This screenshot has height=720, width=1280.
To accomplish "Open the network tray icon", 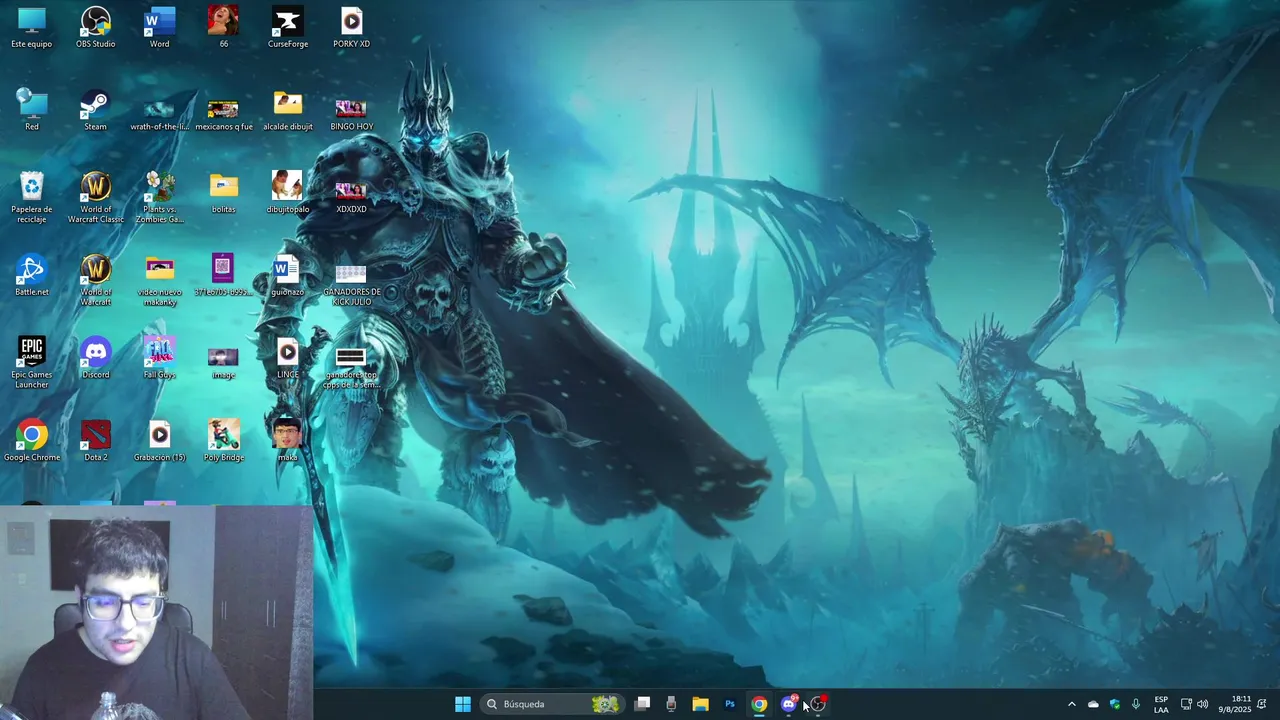I will [1186, 704].
